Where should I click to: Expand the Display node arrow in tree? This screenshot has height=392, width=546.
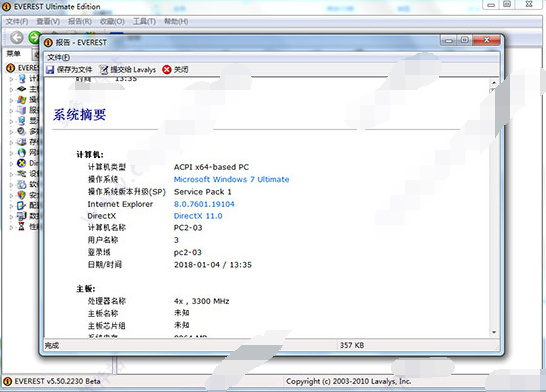click(11, 121)
